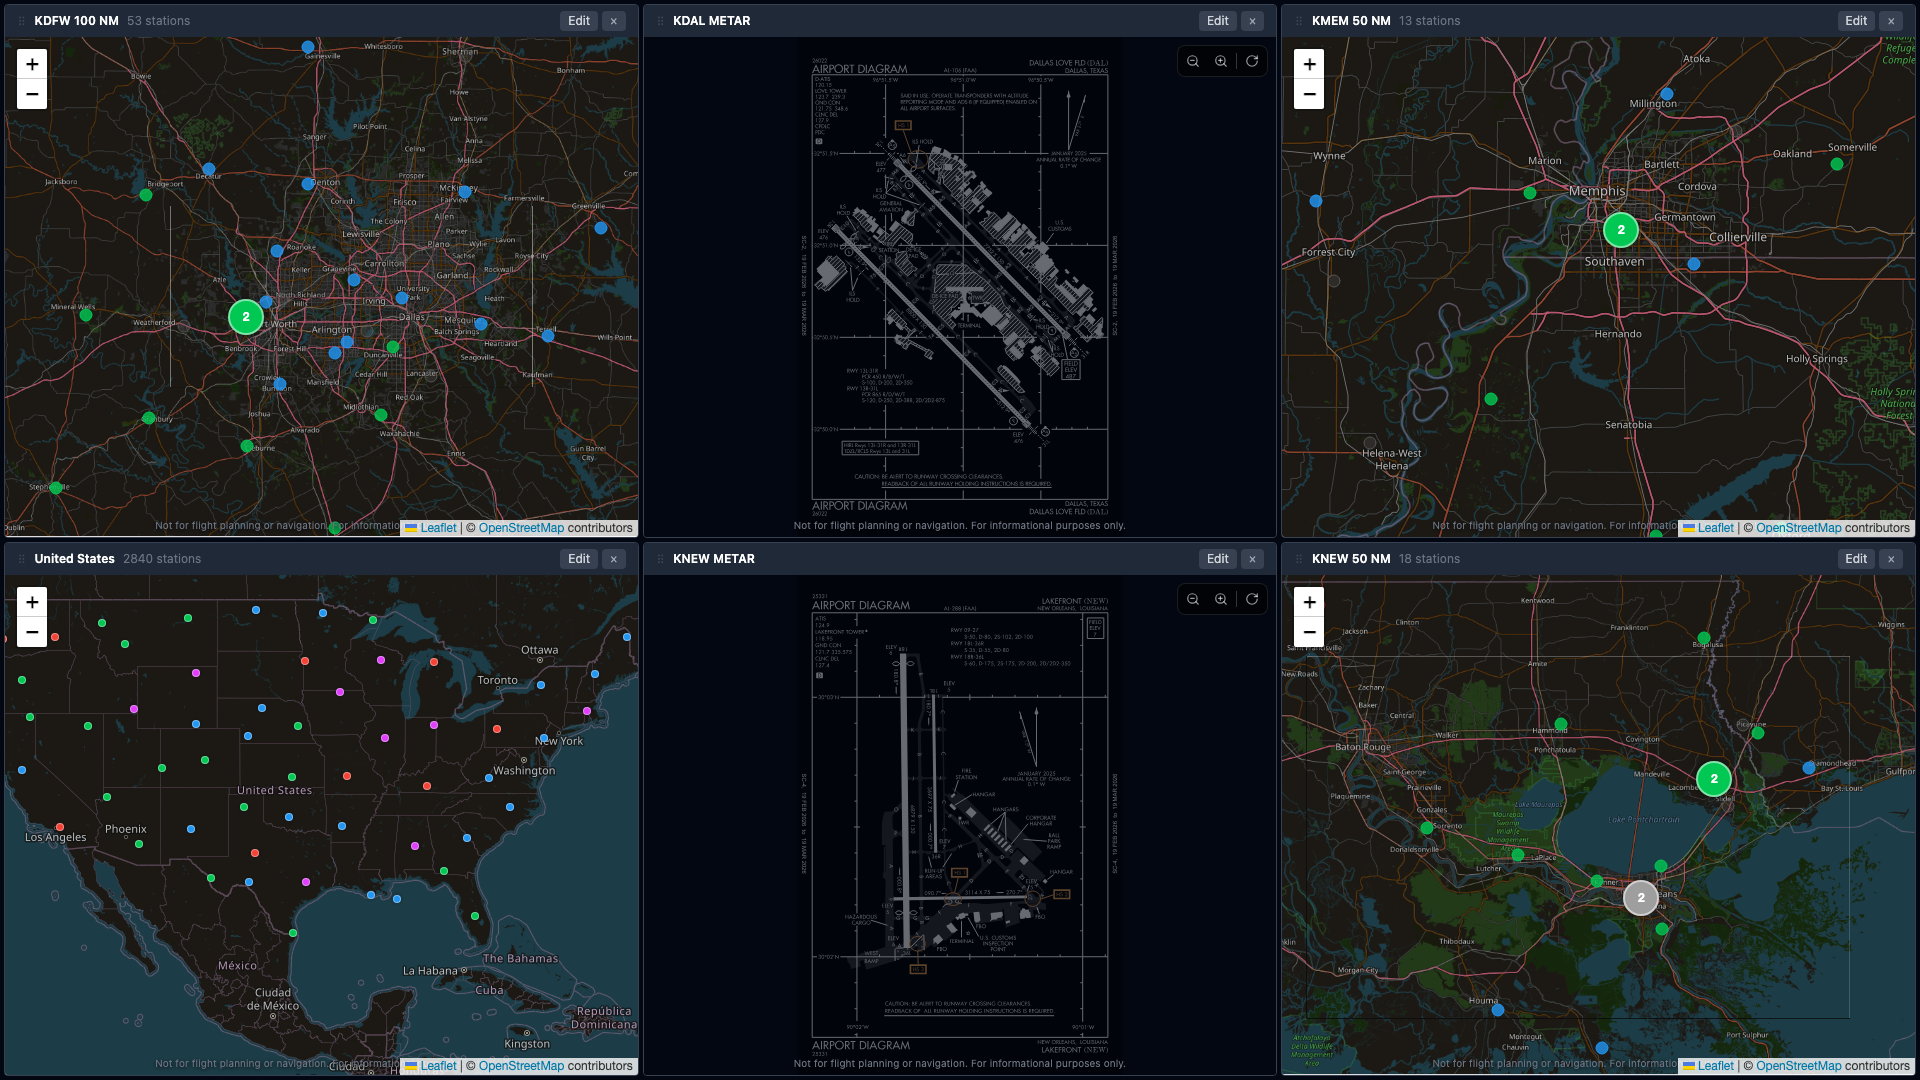Select the blue station marker near McKinney
The height and width of the screenshot is (1080, 1920).
pyautogui.click(x=465, y=191)
